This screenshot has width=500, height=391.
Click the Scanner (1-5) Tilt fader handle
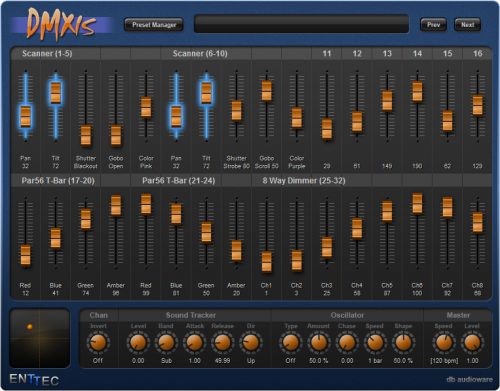(x=56, y=93)
